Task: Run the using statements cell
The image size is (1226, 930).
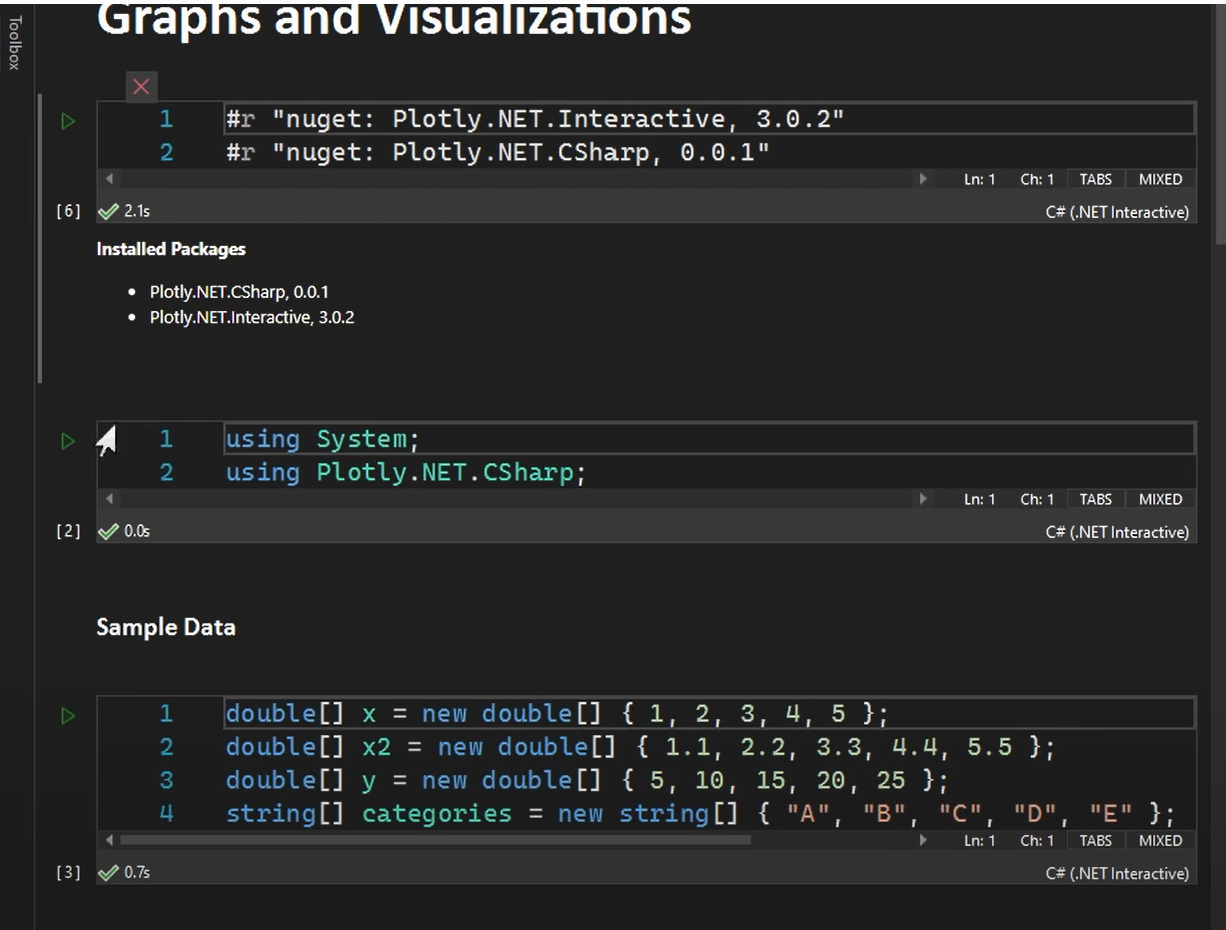Action: pos(66,440)
